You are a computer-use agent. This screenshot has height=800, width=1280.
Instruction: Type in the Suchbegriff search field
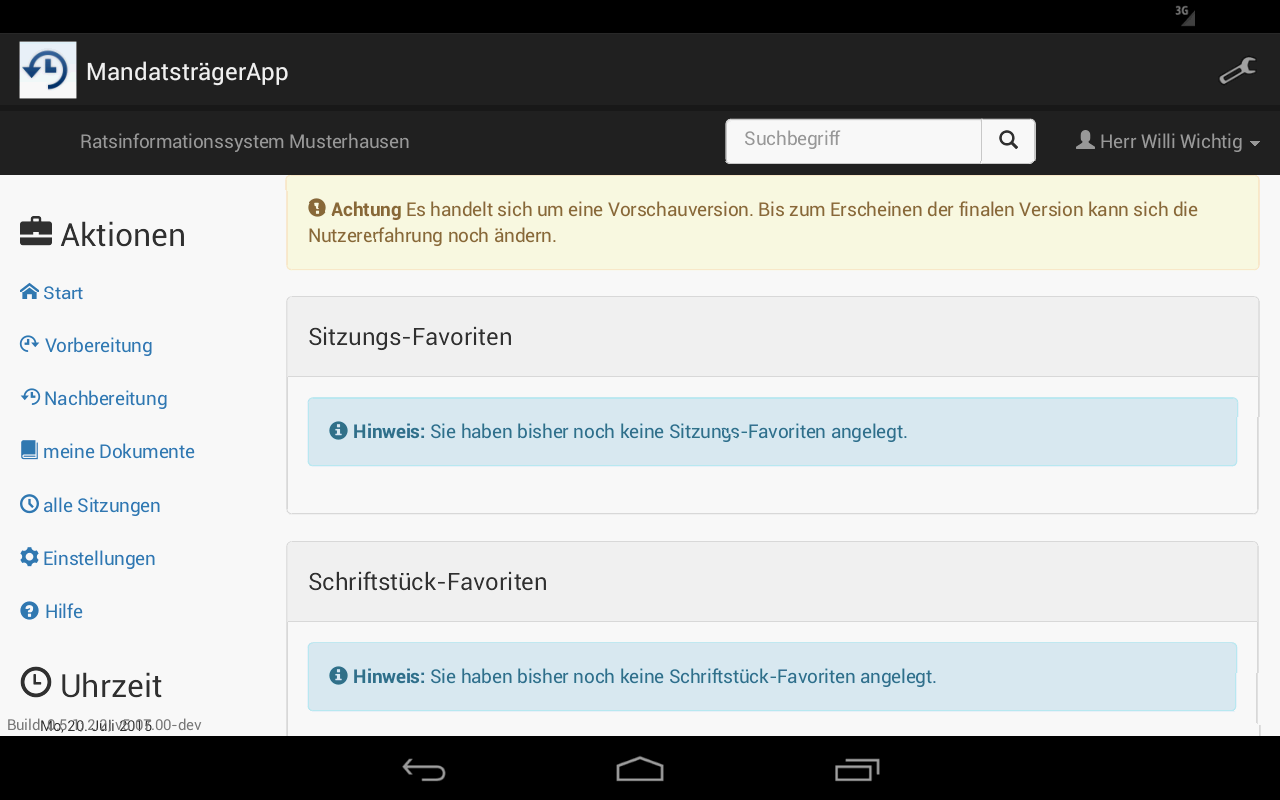click(853, 141)
